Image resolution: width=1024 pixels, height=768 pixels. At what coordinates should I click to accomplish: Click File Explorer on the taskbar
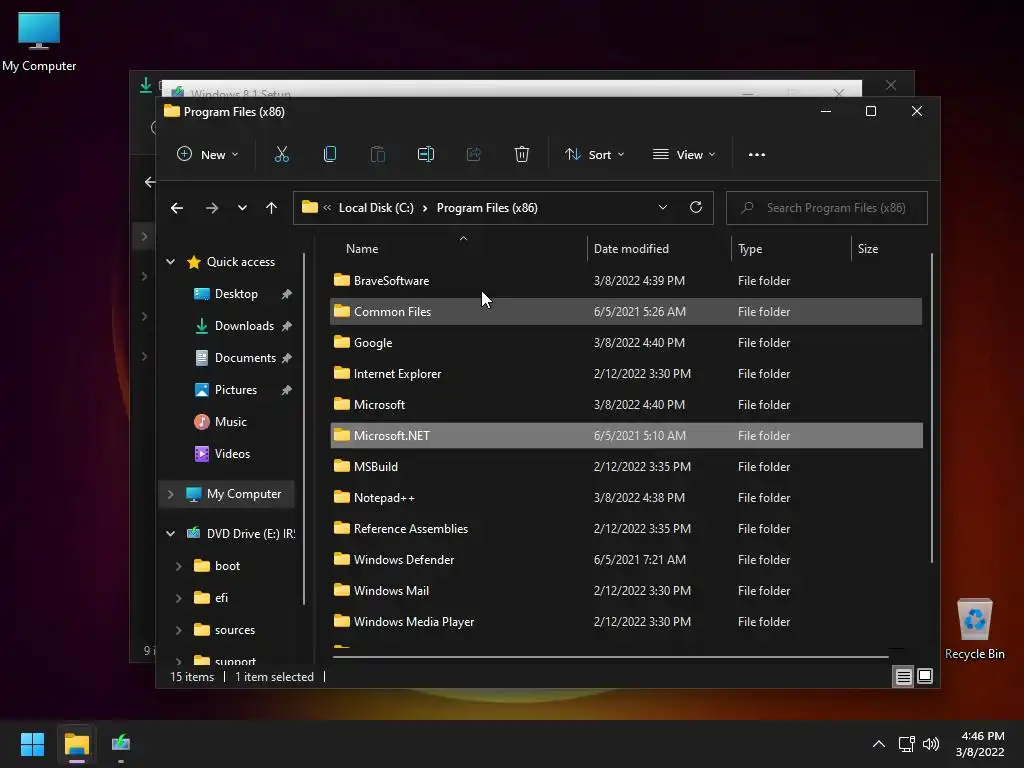click(x=76, y=744)
